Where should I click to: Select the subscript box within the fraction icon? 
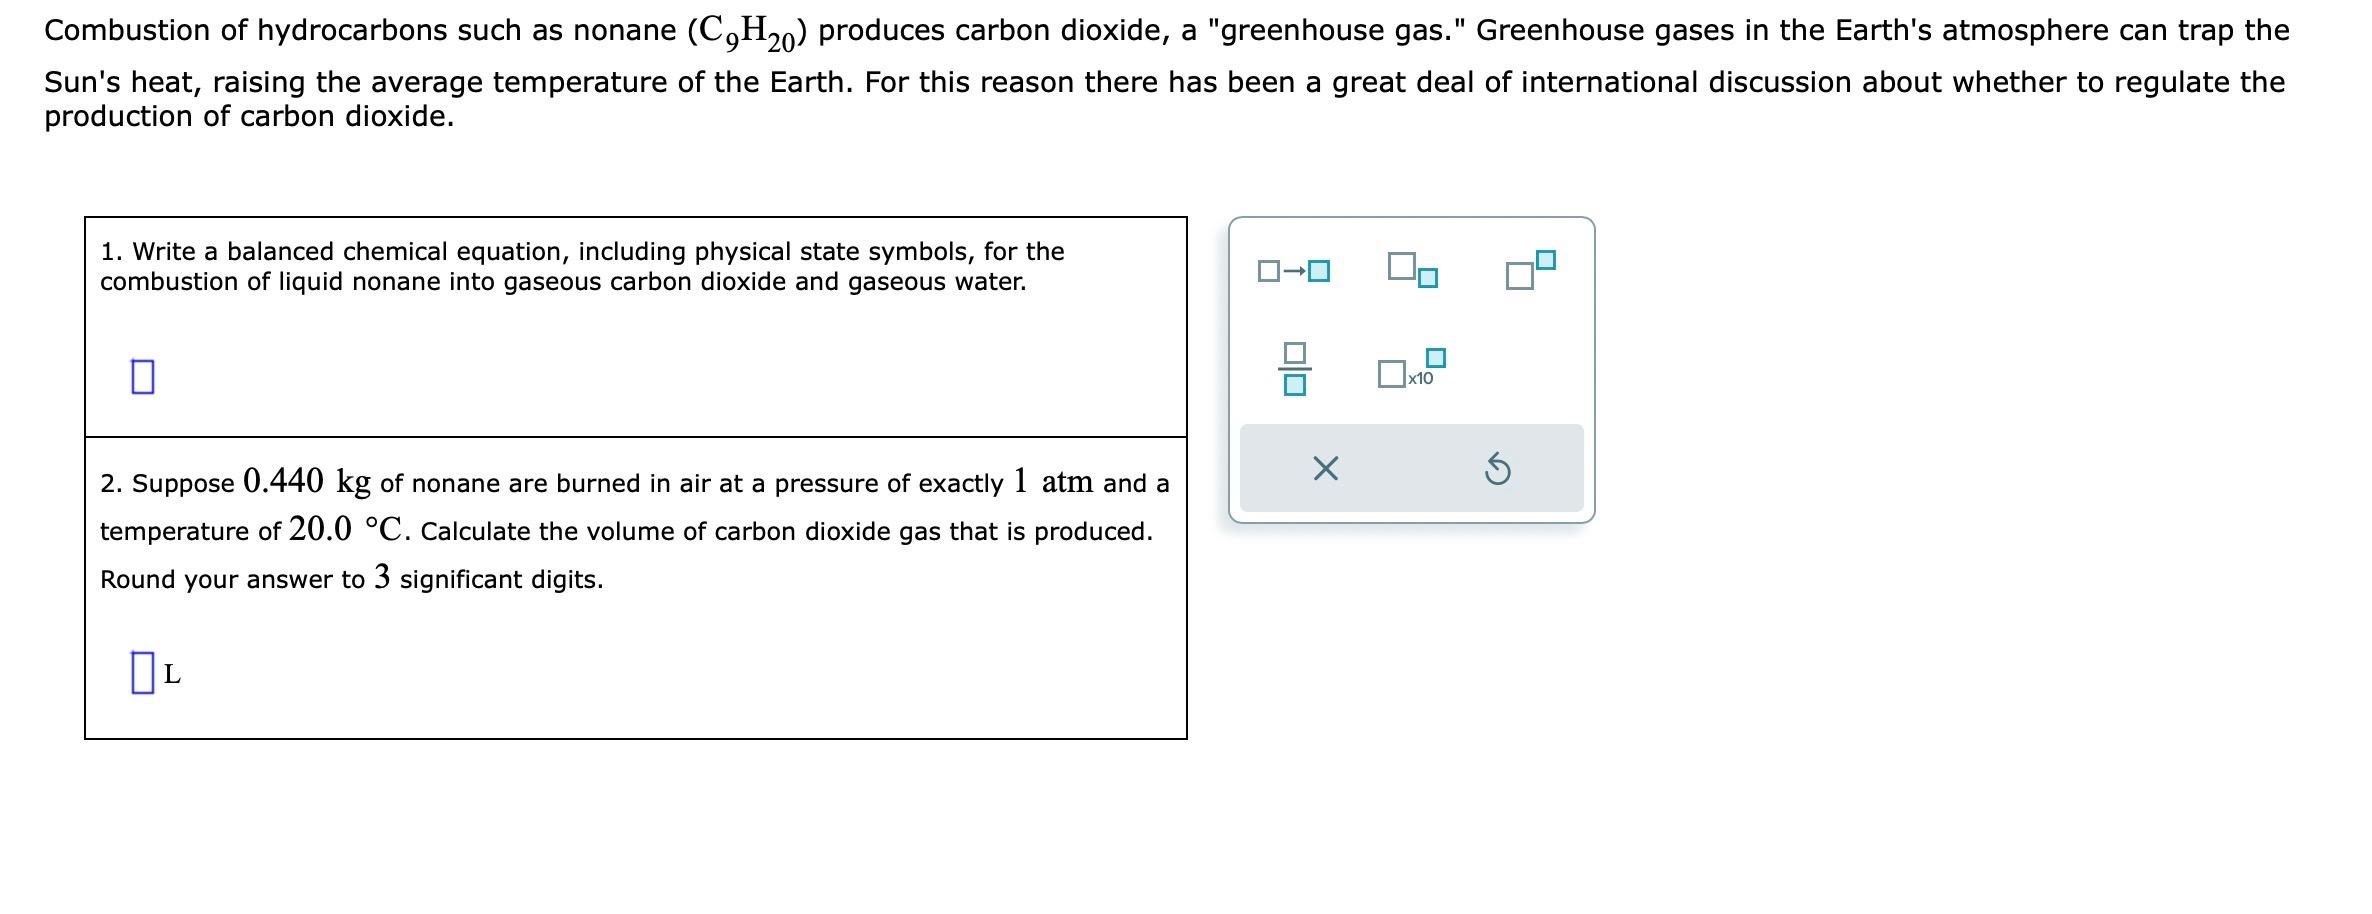point(1297,387)
